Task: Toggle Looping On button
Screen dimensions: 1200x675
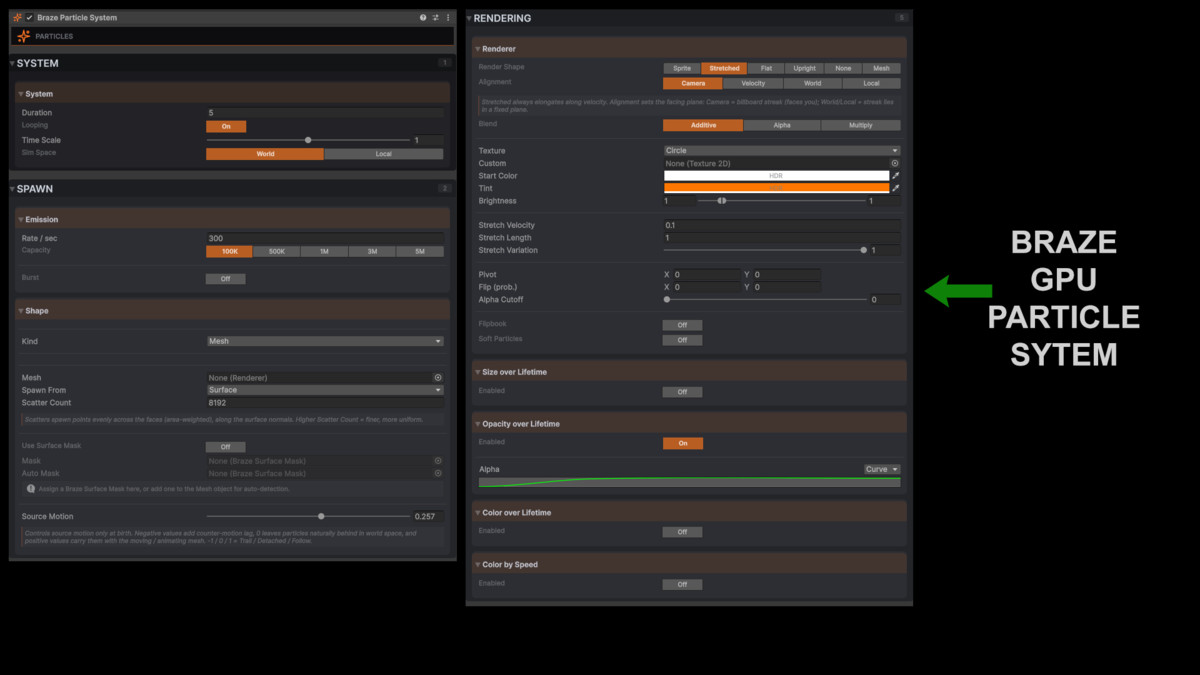Action: [226, 126]
